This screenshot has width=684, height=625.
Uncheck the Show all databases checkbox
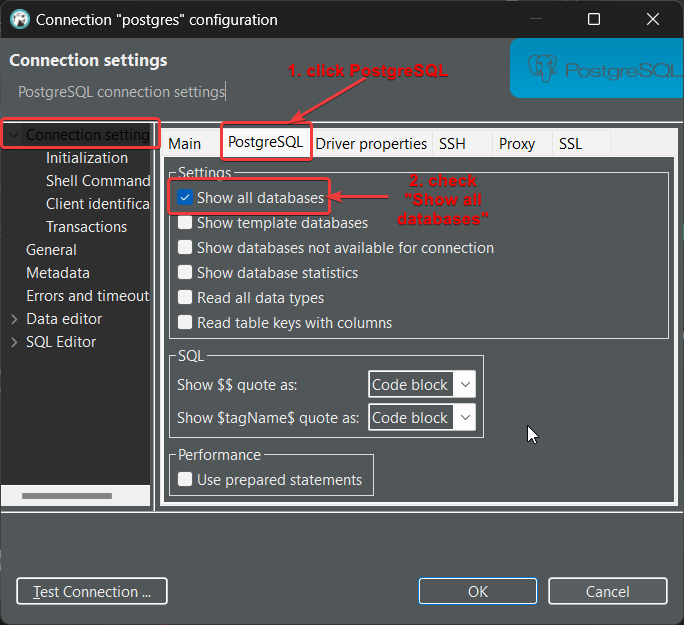(185, 198)
